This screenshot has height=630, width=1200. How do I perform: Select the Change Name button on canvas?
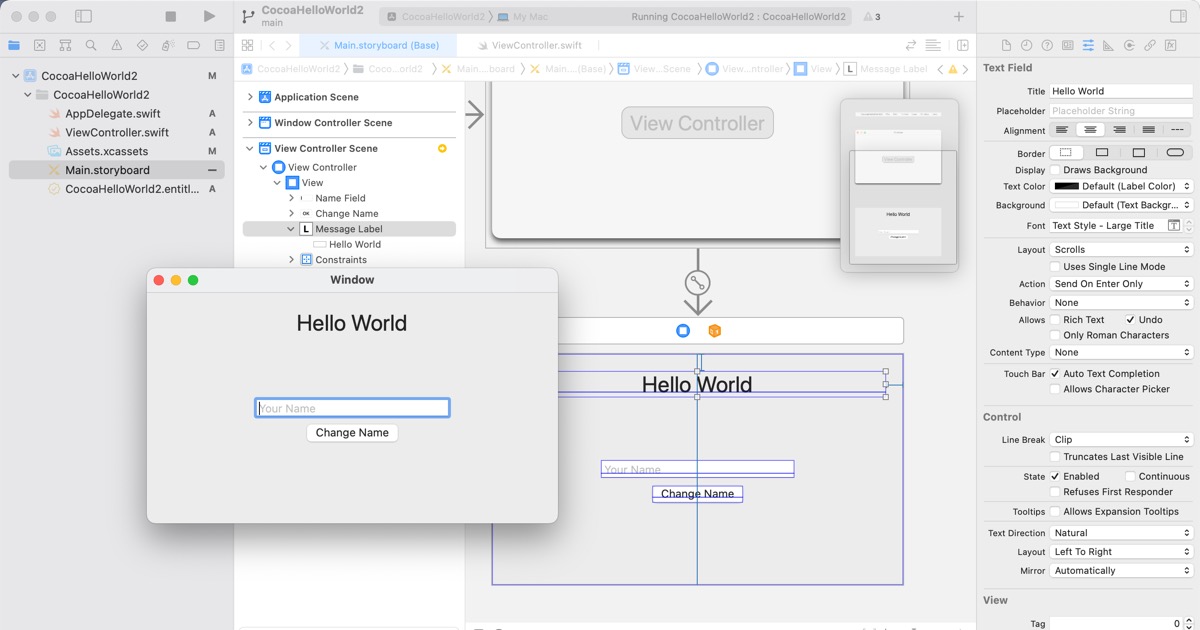pyautogui.click(x=697, y=494)
